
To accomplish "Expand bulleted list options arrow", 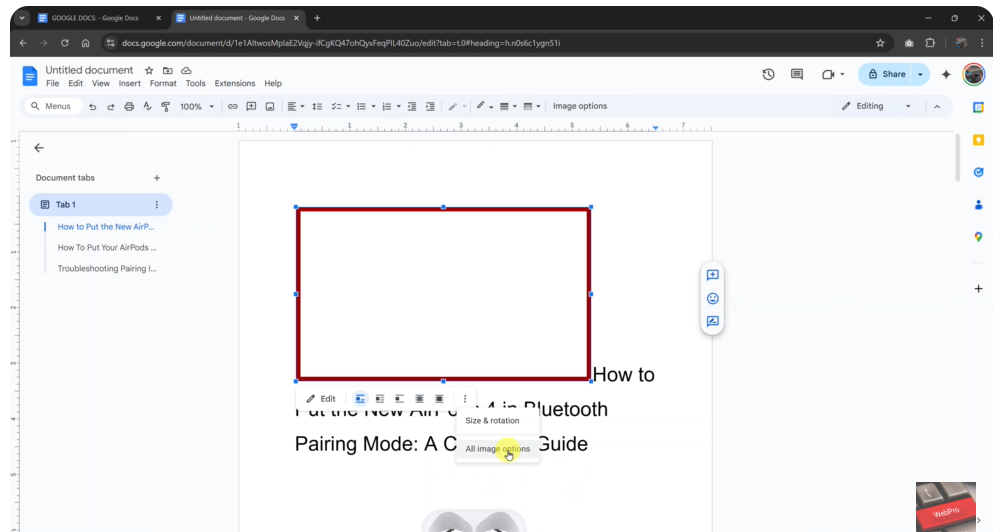I will pos(373,106).
